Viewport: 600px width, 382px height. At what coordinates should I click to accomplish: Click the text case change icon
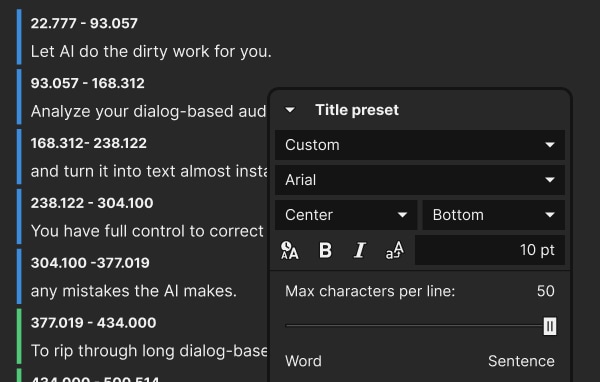coord(395,250)
